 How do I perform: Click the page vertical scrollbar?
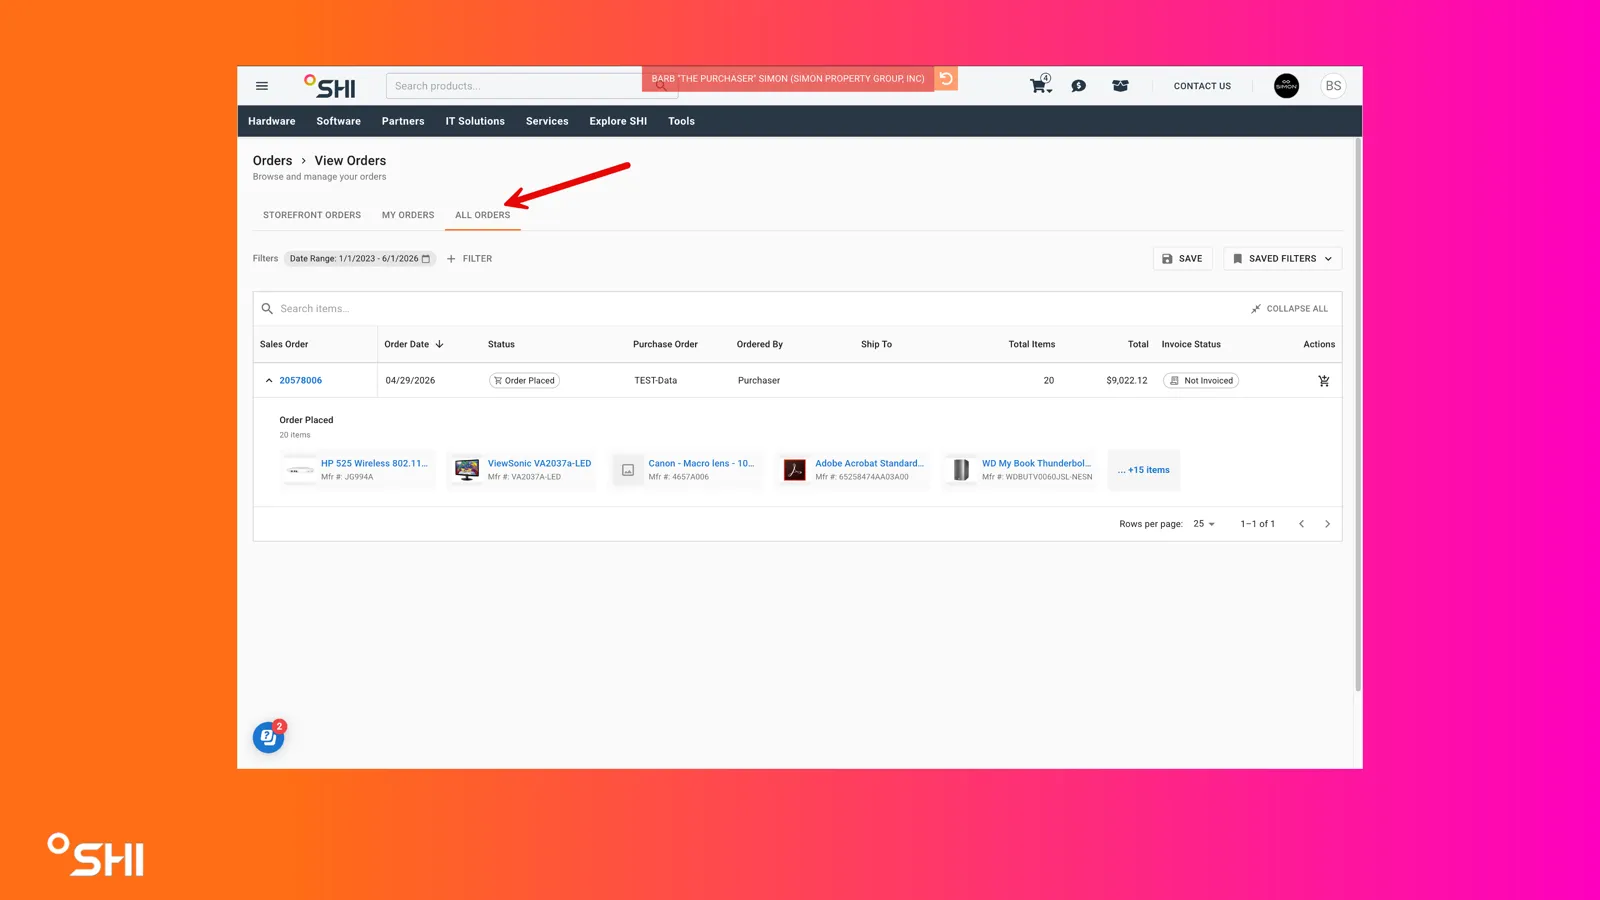coord(1358,415)
